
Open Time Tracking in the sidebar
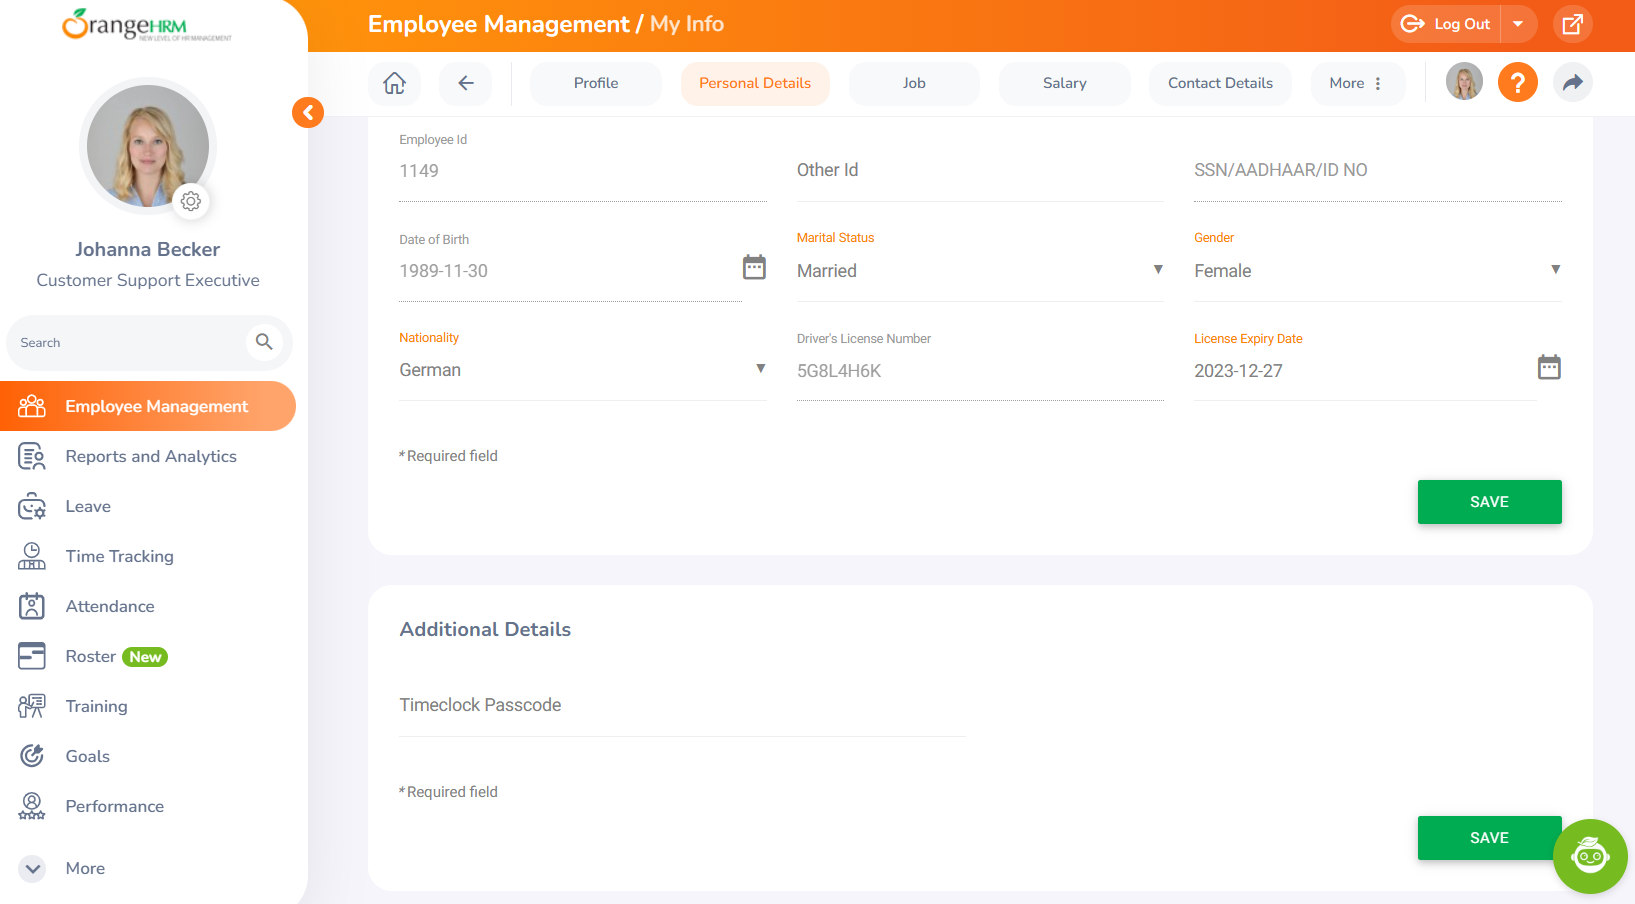[120, 556]
